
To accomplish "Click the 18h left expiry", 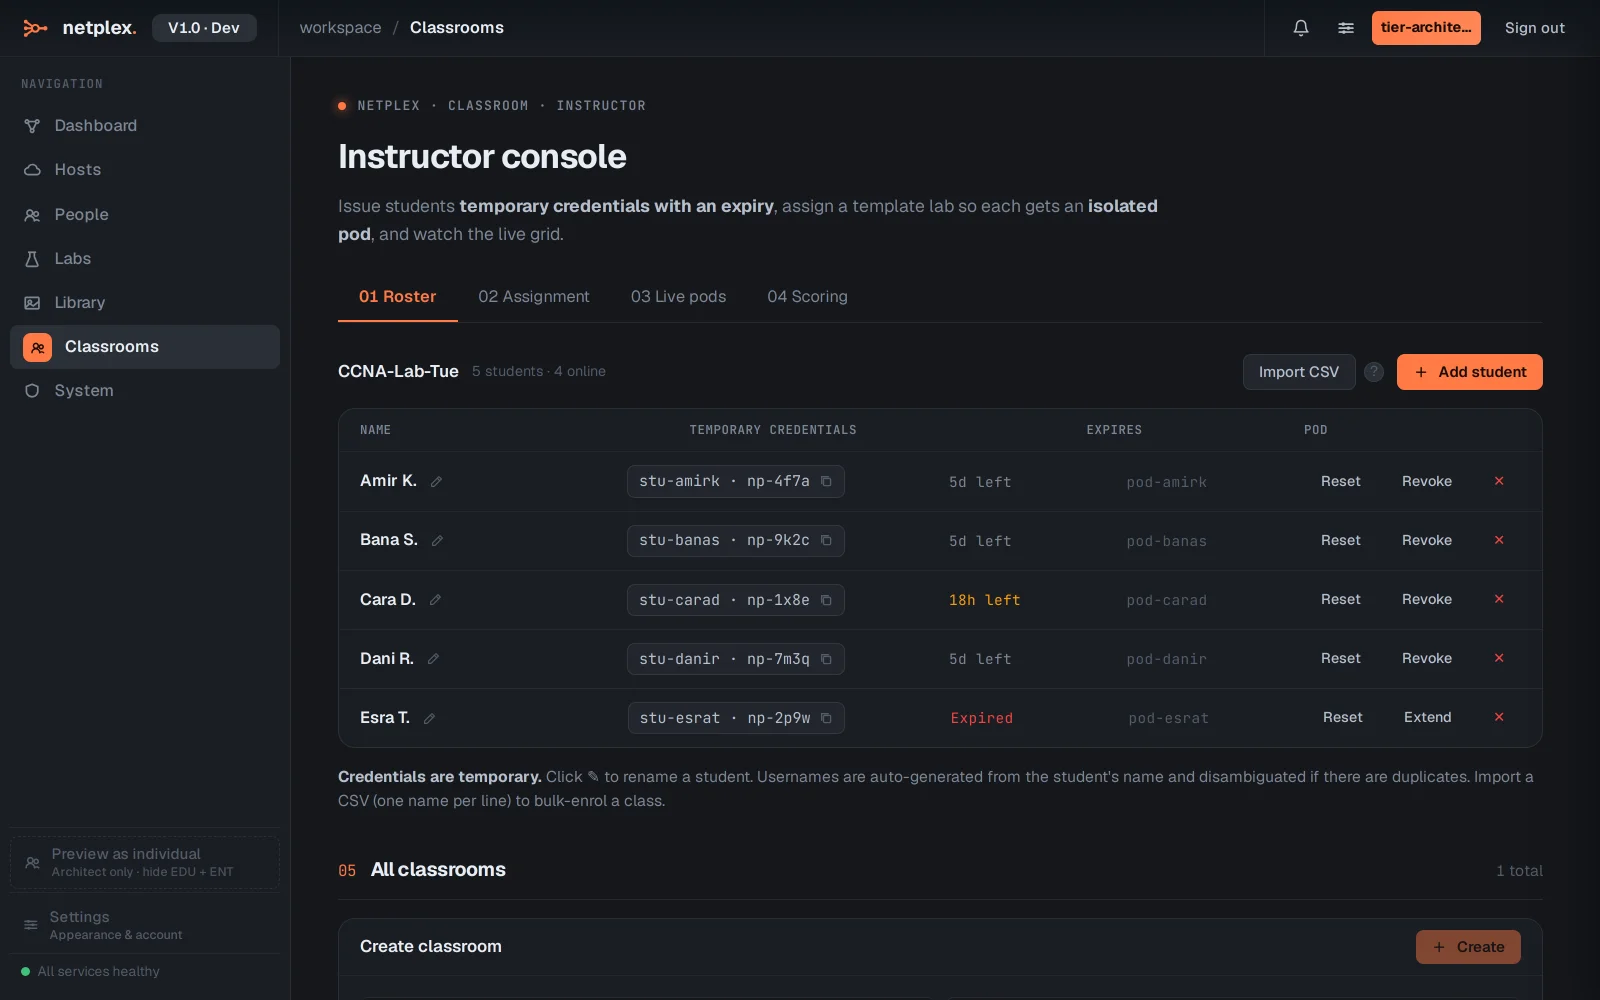I will tap(984, 601).
